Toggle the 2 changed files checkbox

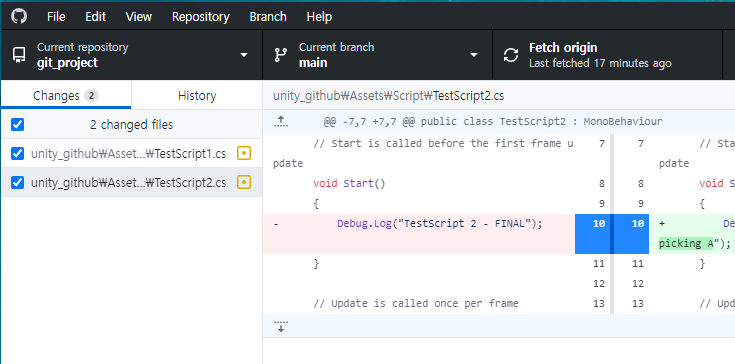coord(17,125)
